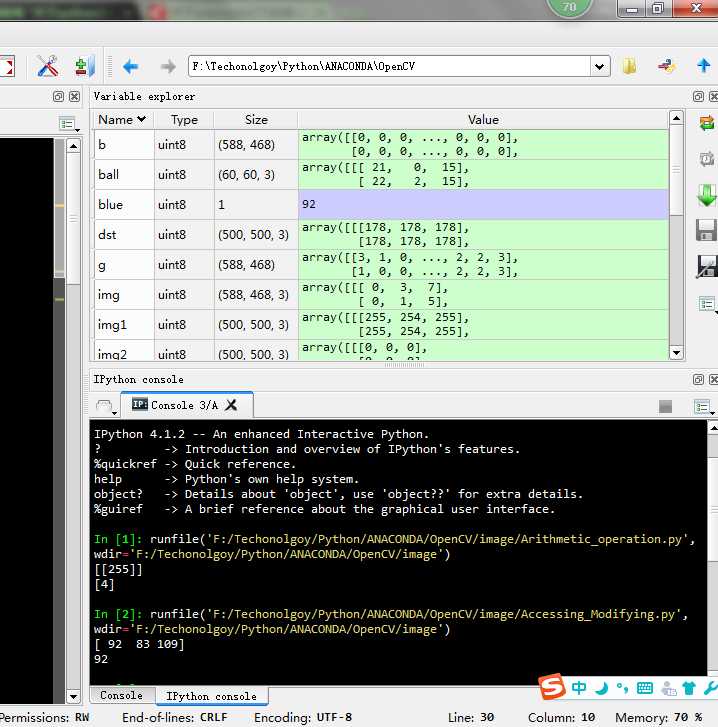The image size is (718, 727).
Task: Open Sogou soft keyboard icon
Action: [645, 689]
